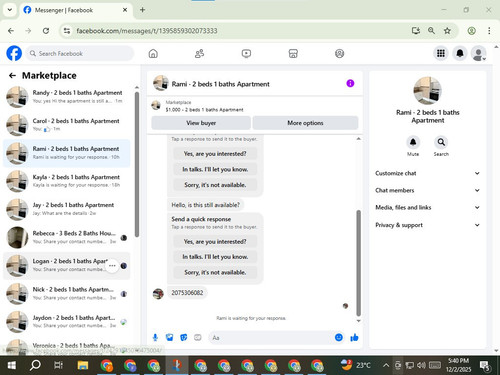
Task: Mute the Rami conversation
Action: [413, 143]
